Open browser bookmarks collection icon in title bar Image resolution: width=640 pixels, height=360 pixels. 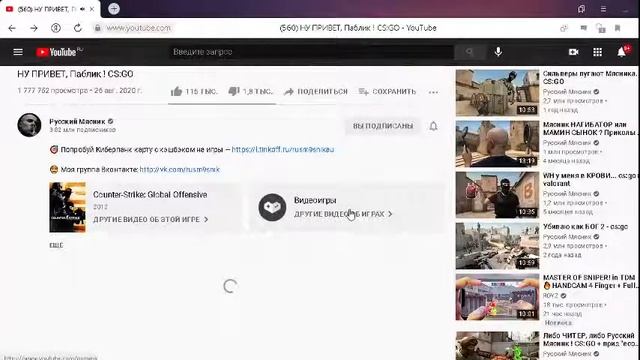[582, 9]
